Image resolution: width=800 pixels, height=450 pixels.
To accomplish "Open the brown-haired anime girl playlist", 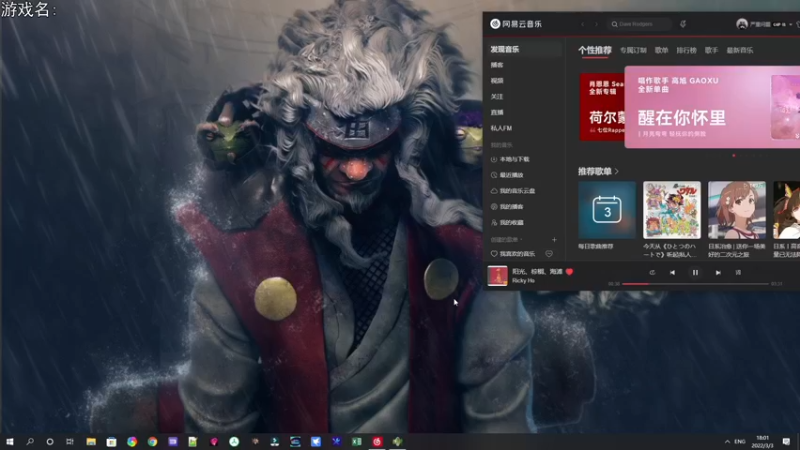I will [x=737, y=210].
